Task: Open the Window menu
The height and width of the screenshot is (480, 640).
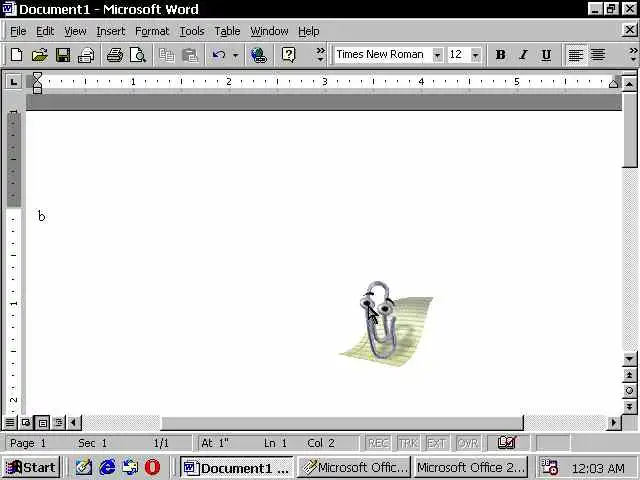Action: (269, 31)
